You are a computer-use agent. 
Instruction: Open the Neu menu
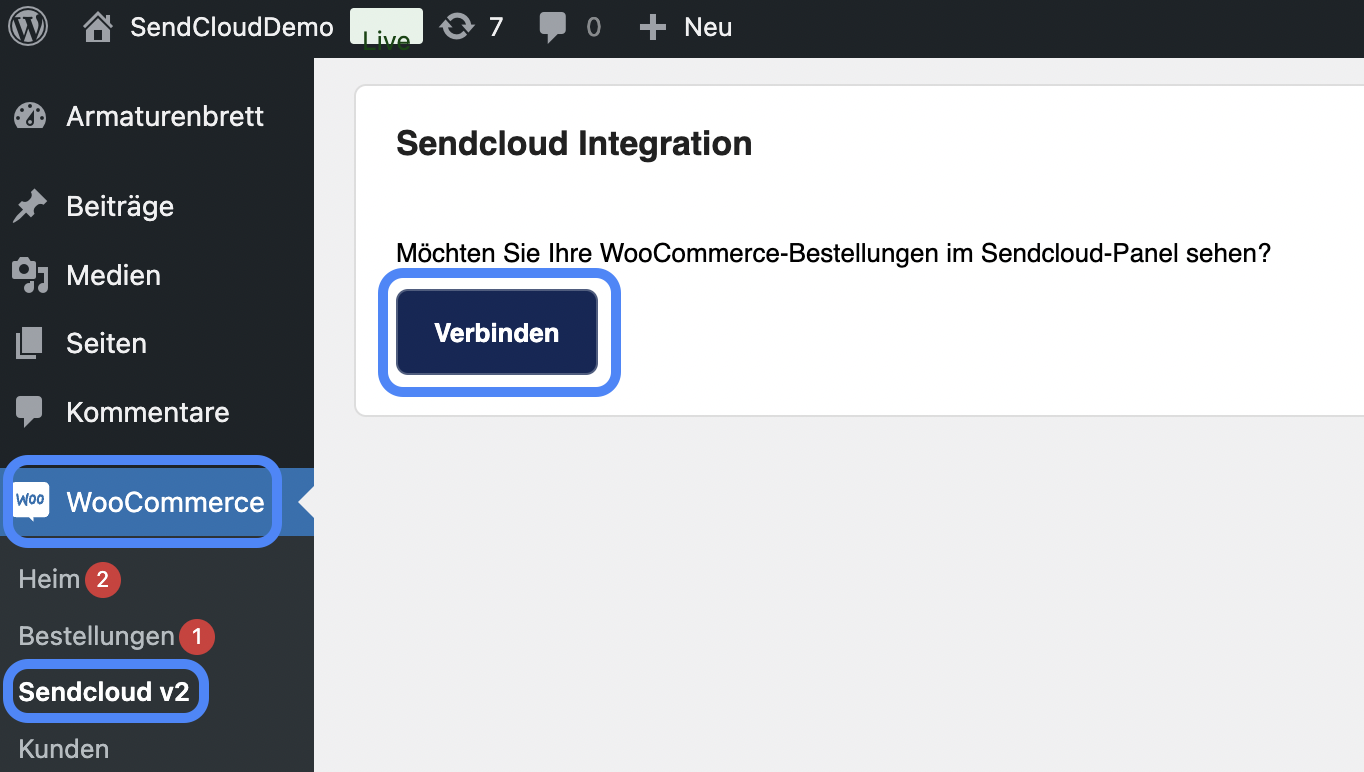[708, 27]
